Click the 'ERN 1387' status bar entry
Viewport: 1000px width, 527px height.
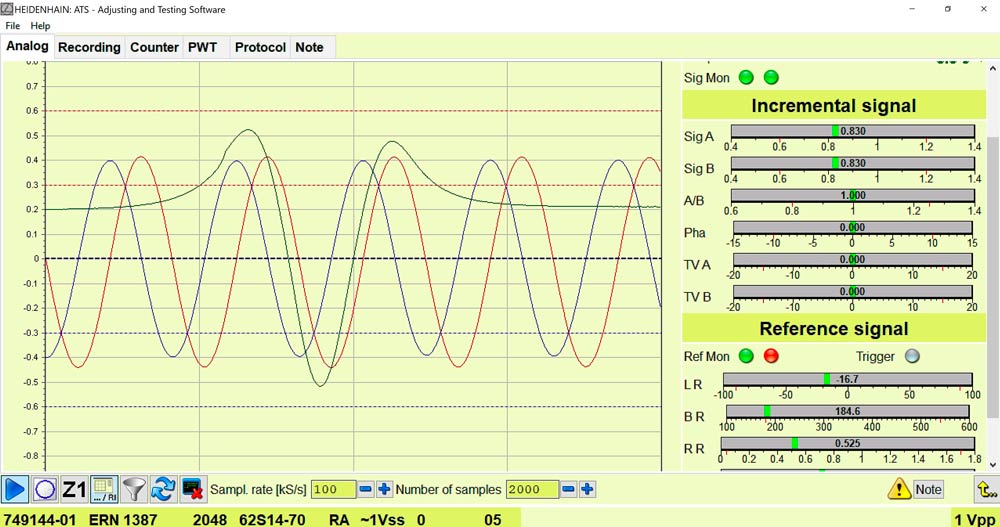123,519
